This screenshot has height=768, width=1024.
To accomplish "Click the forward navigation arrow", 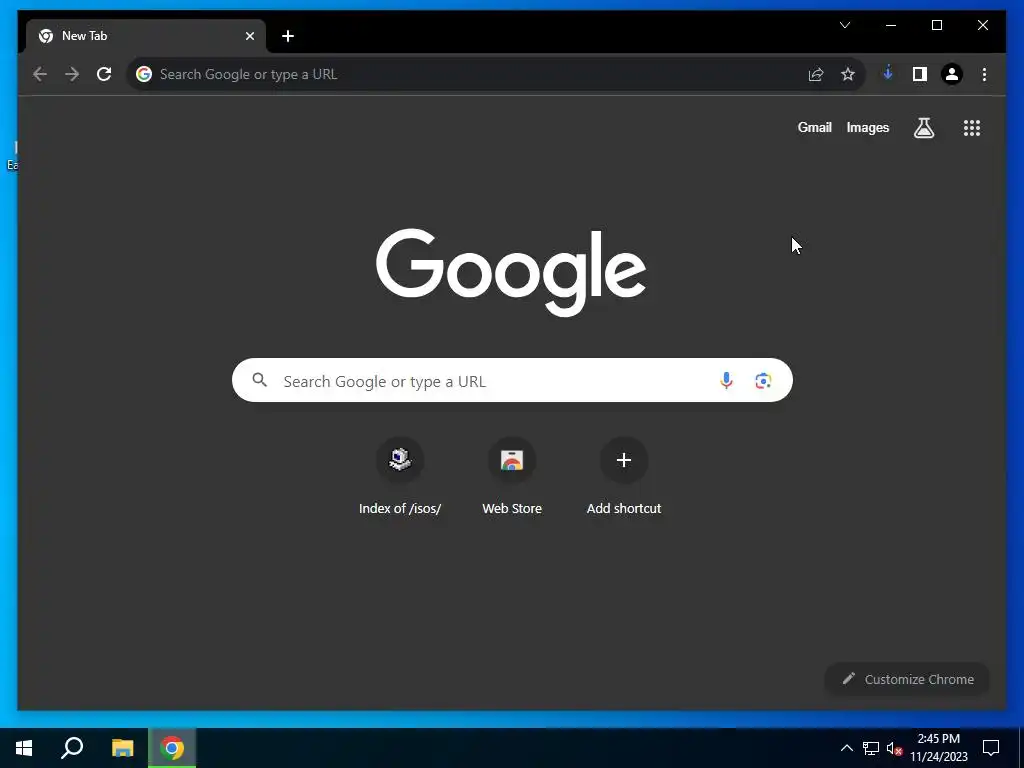I will click(72, 74).
